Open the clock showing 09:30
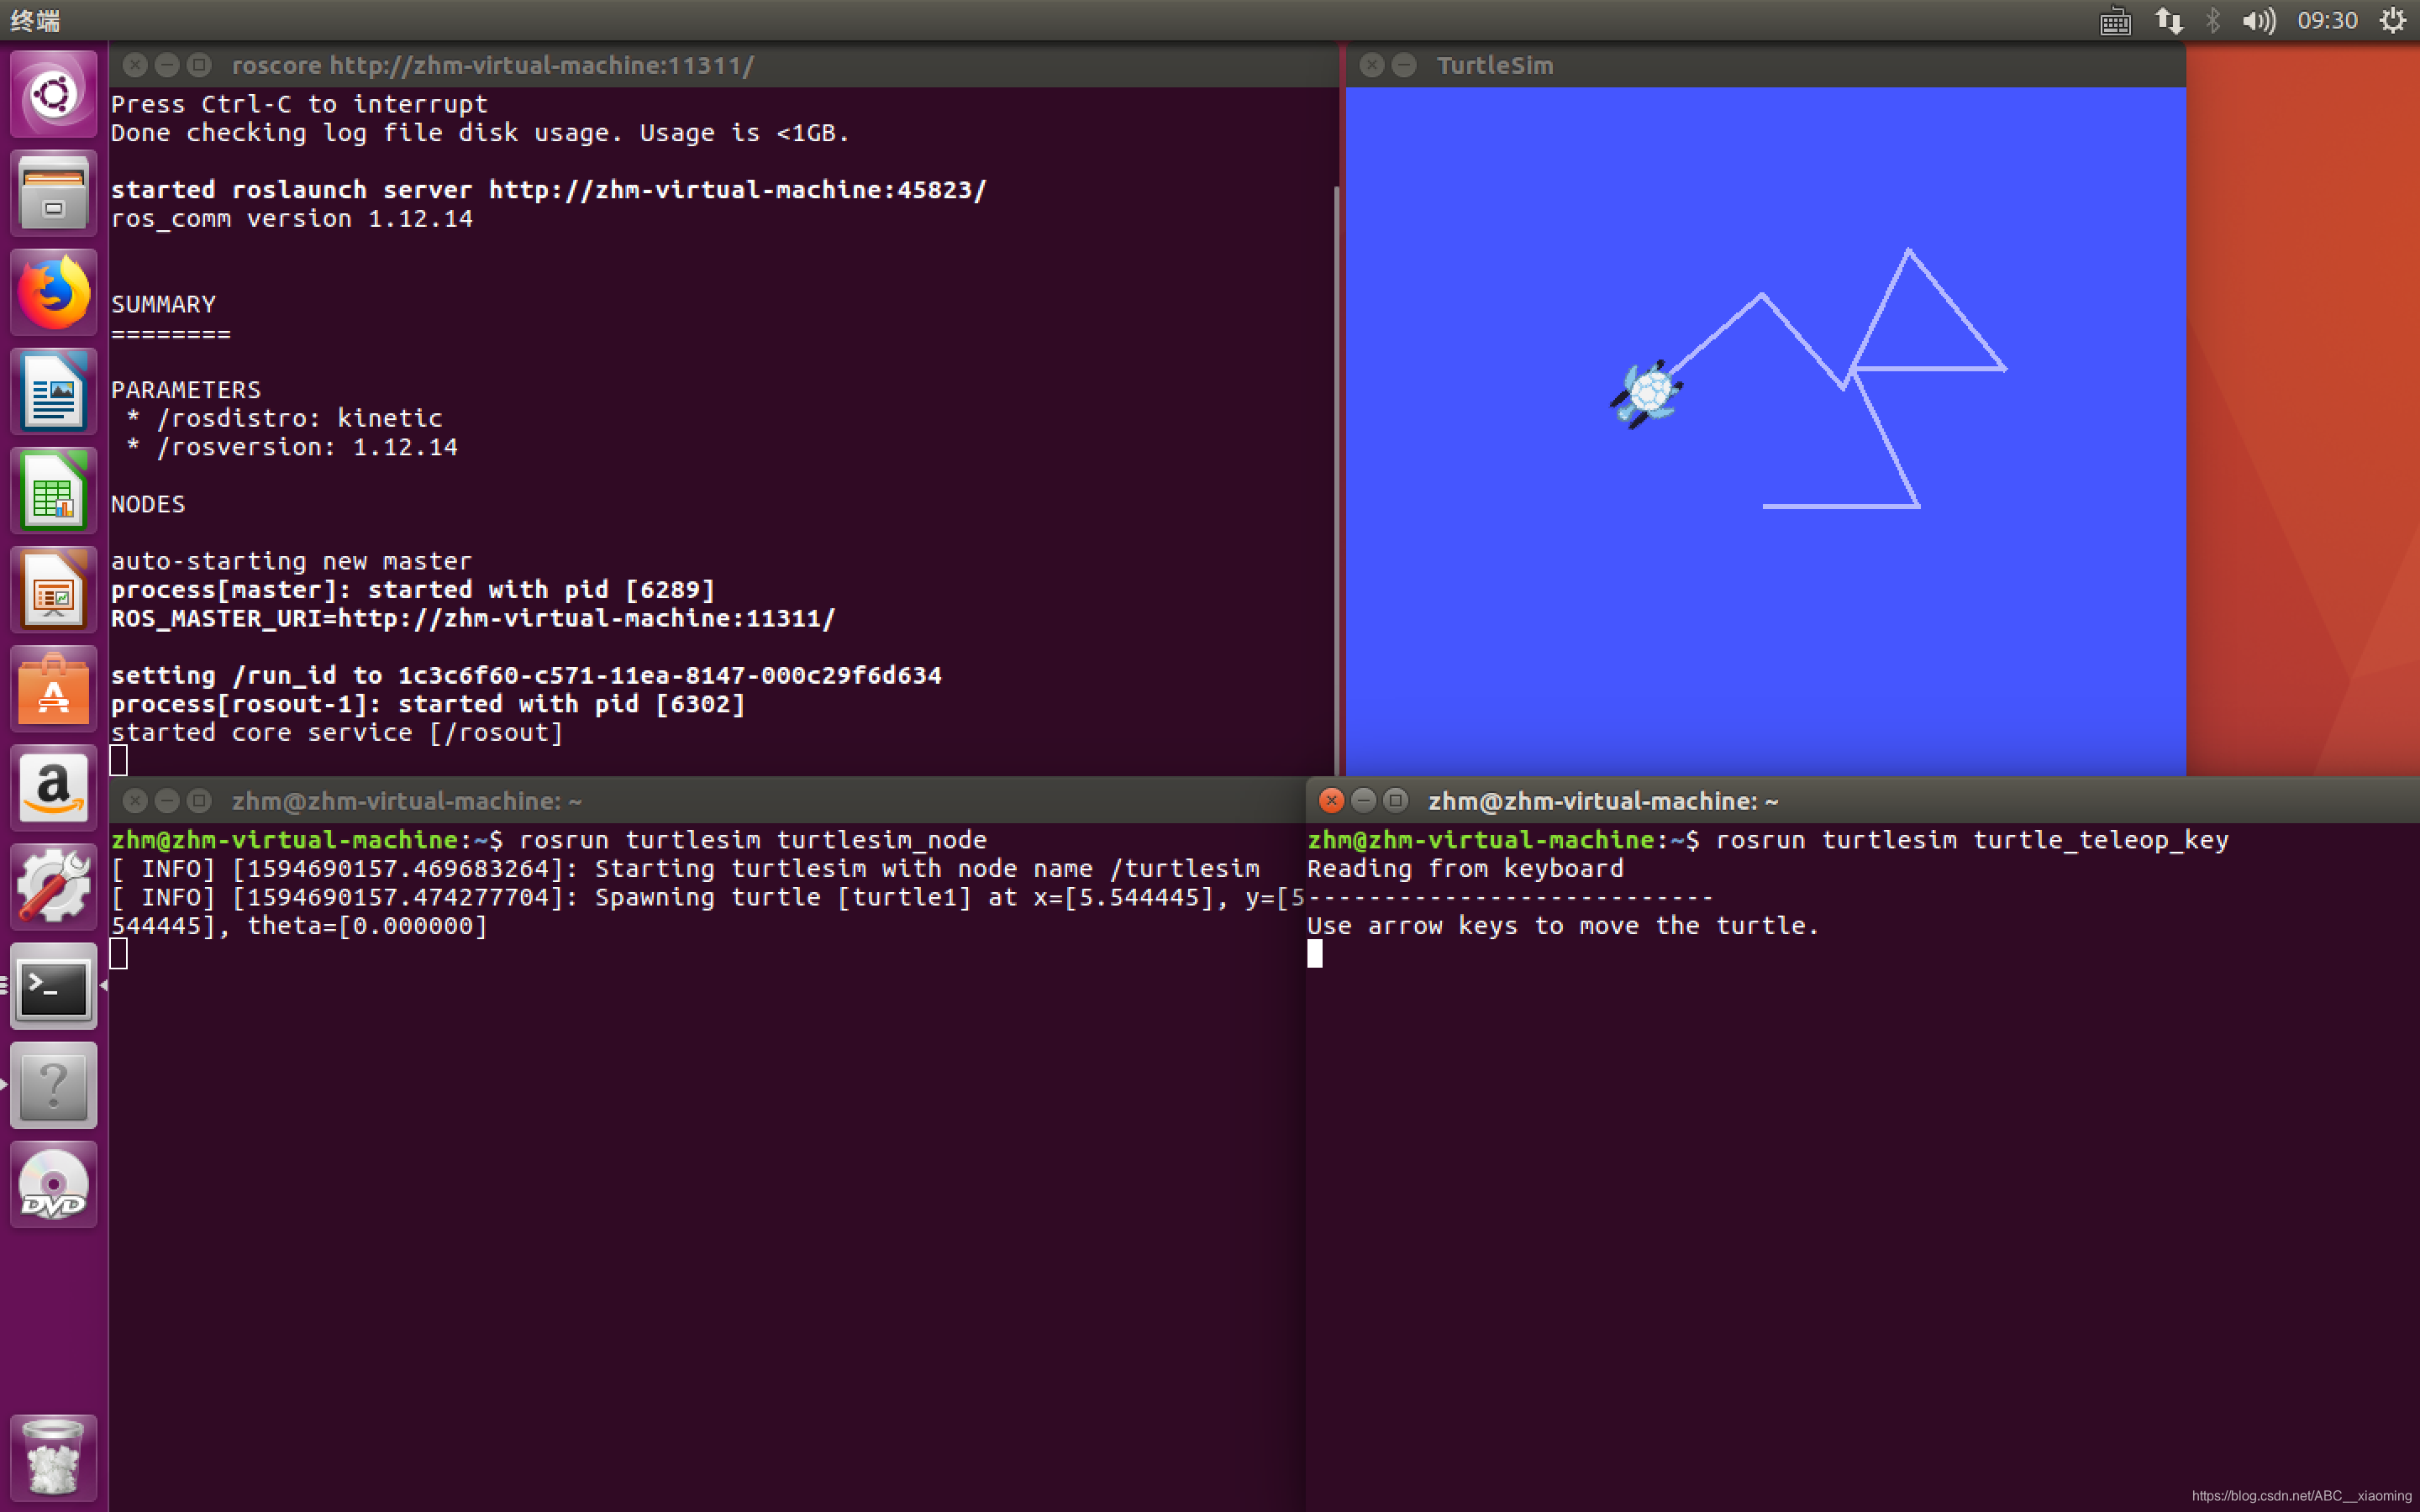Screen dimensions: 2420x1512 (x=2327, y=20)
